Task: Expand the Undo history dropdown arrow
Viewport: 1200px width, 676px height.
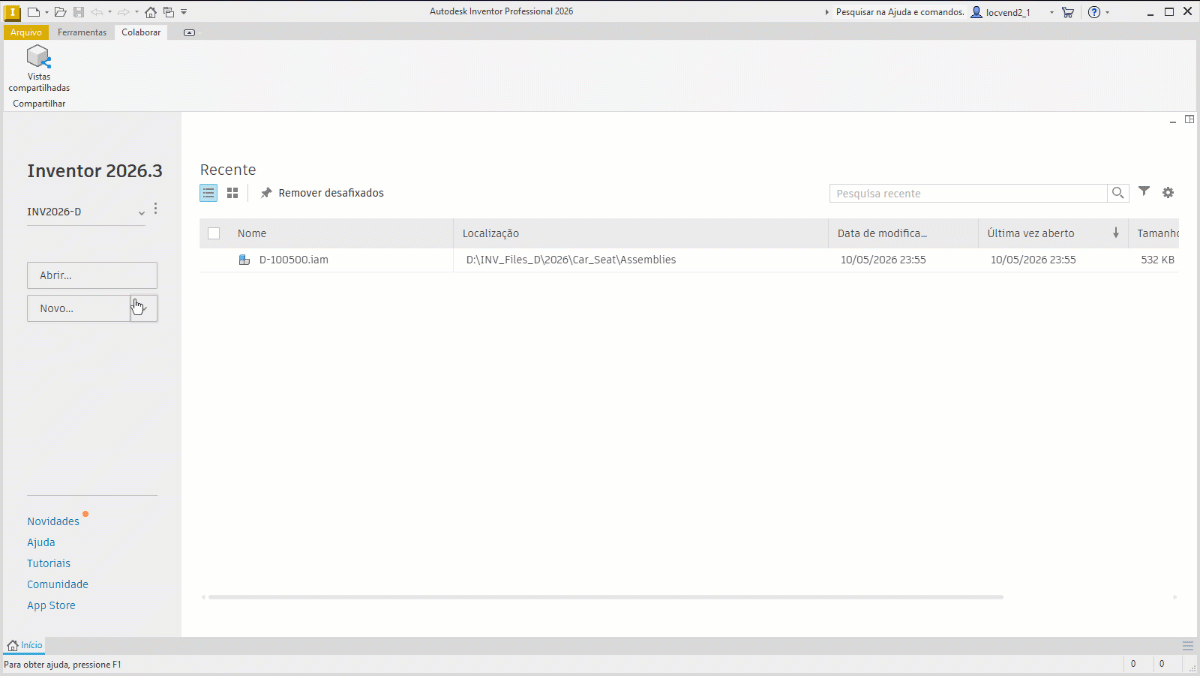Action: (109, 12)
